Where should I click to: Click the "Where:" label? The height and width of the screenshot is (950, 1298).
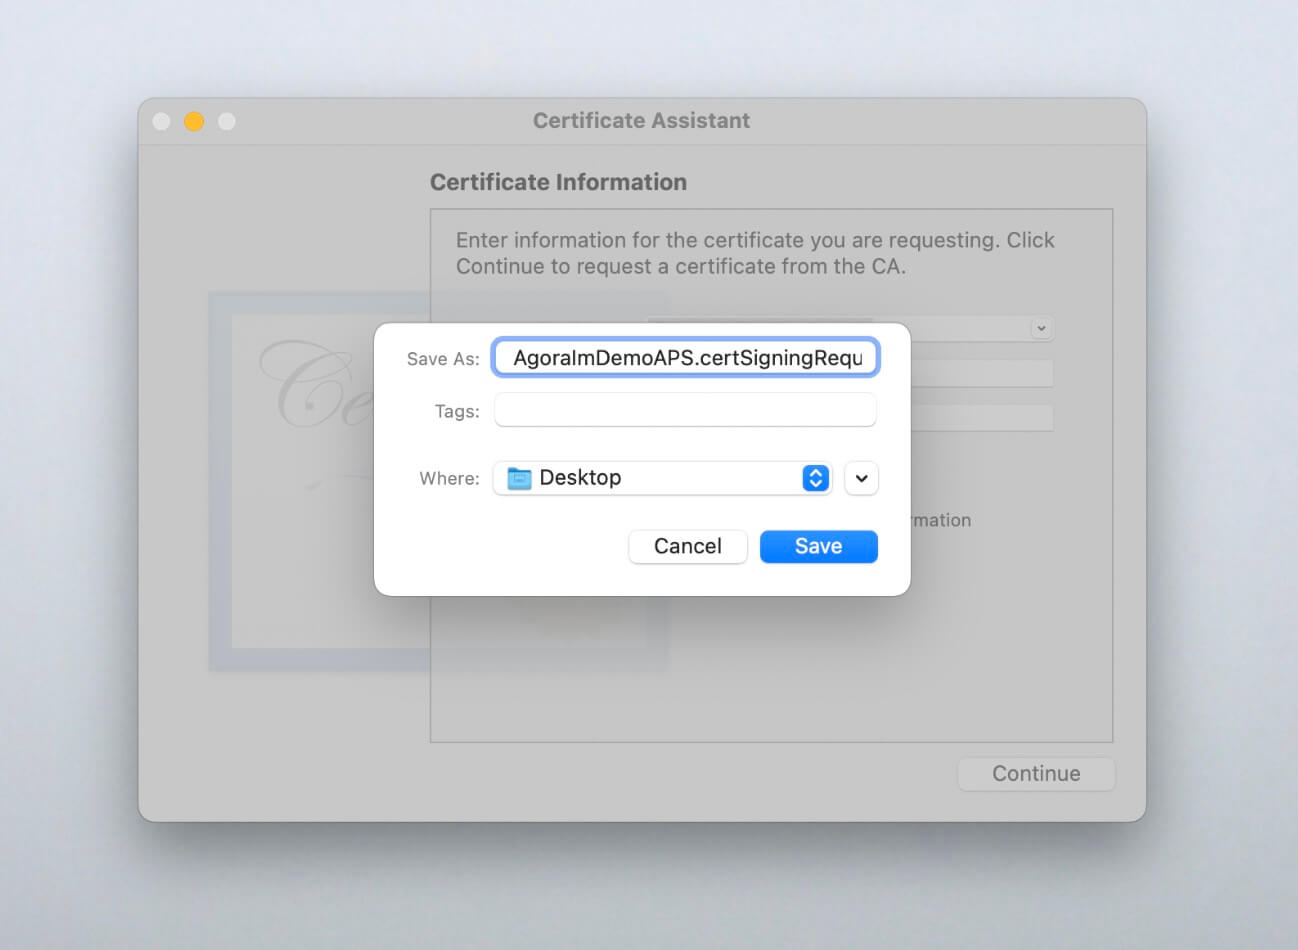(449, 478)
